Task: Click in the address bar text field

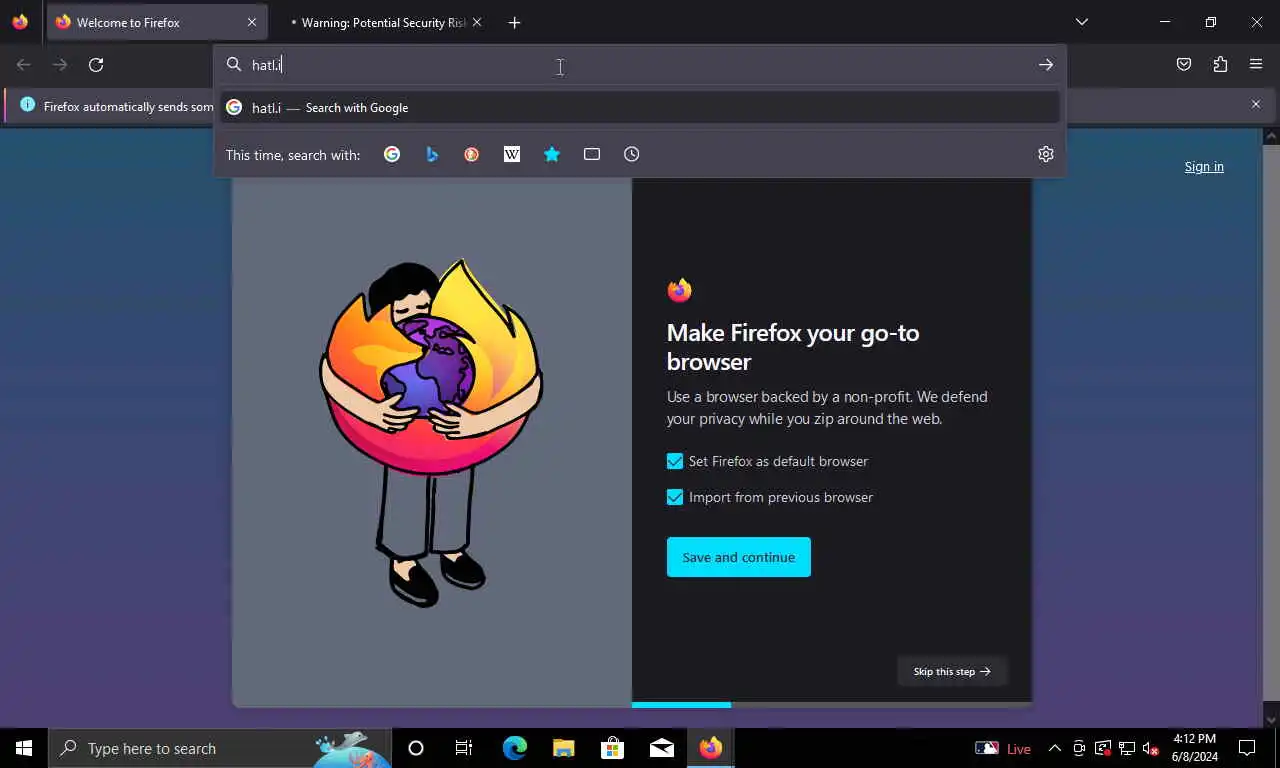Action: (640, 65)
